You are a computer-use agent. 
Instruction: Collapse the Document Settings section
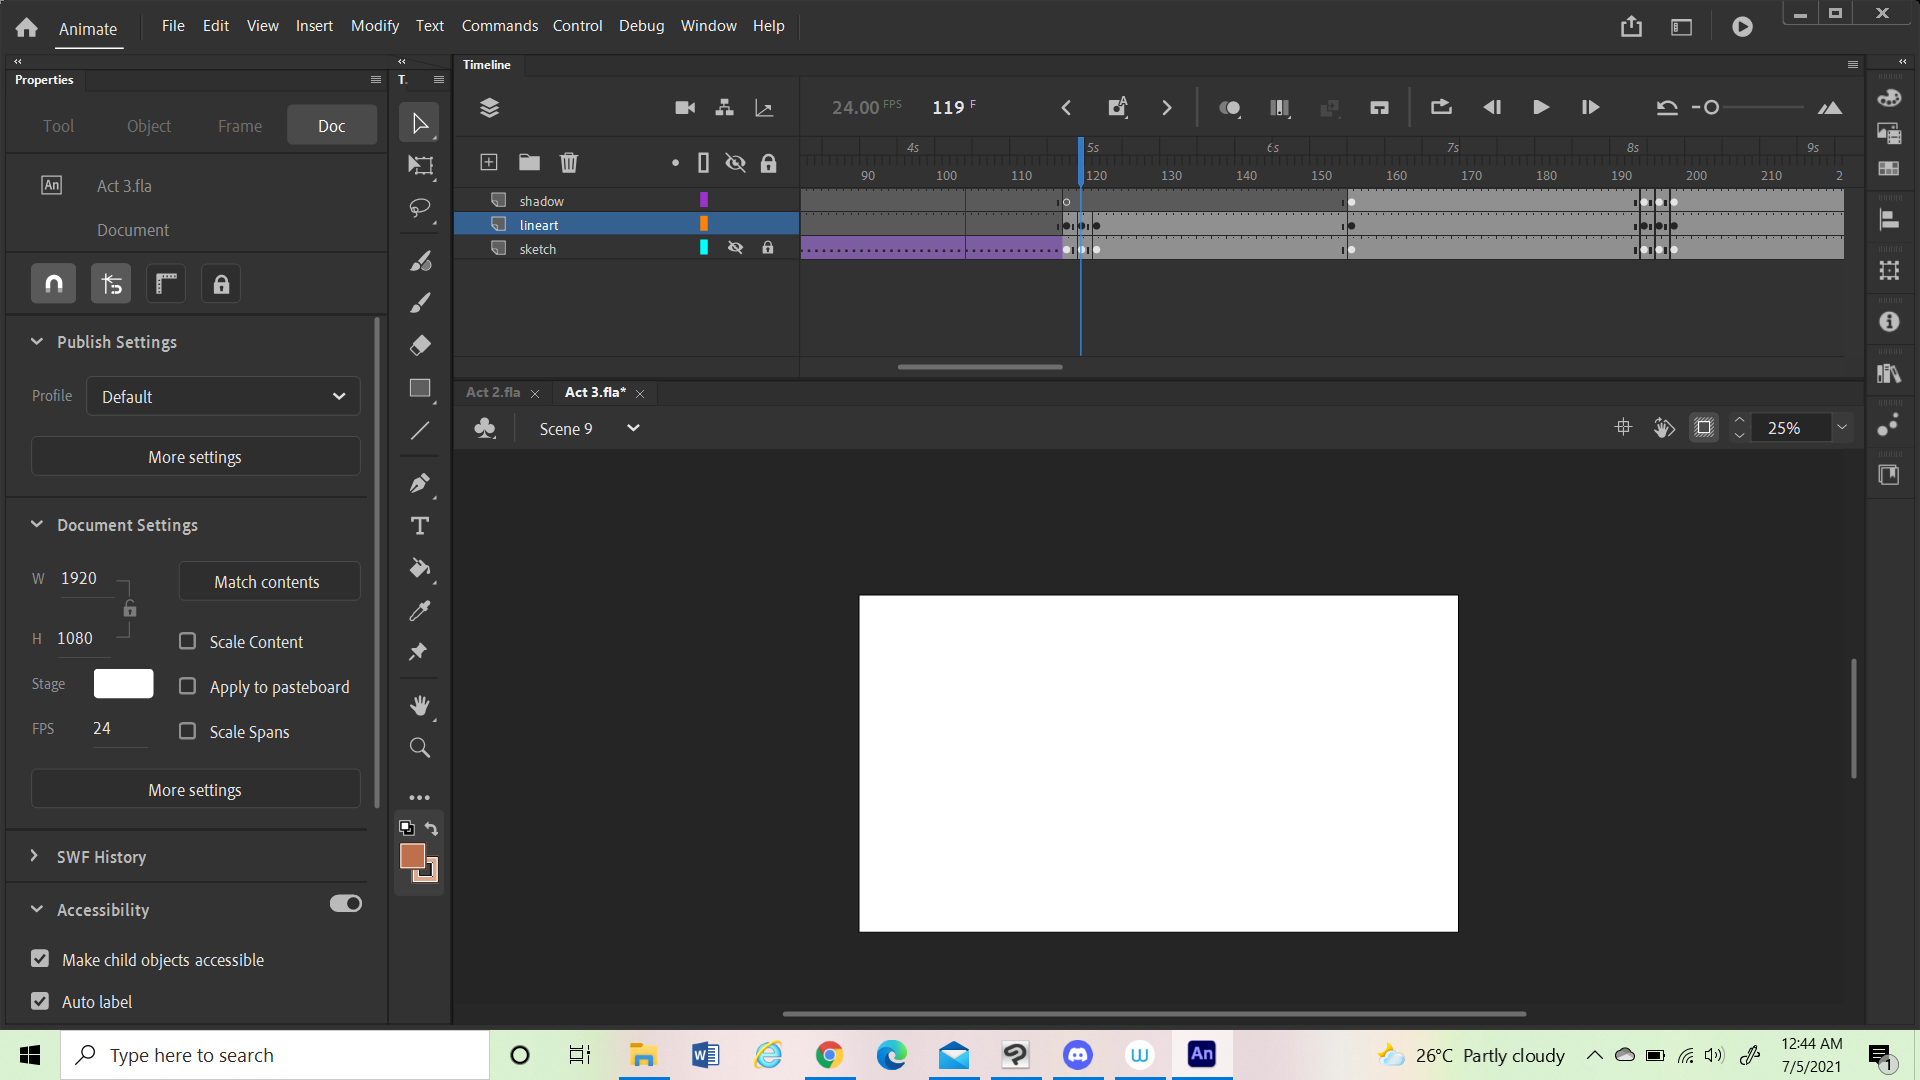coord(37,524)
